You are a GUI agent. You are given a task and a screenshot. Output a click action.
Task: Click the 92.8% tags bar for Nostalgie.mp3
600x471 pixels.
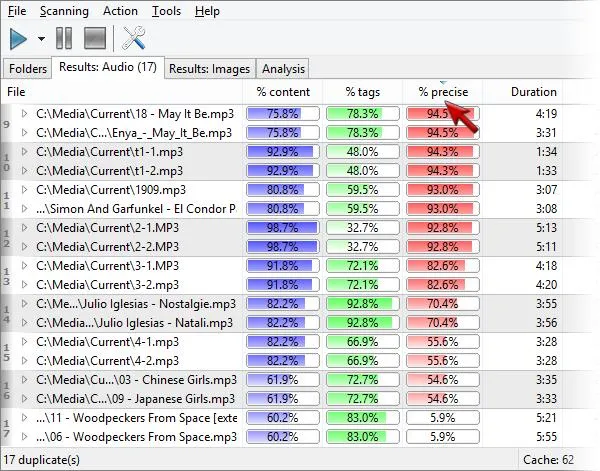pyautogui.click(x=362, y=304)
